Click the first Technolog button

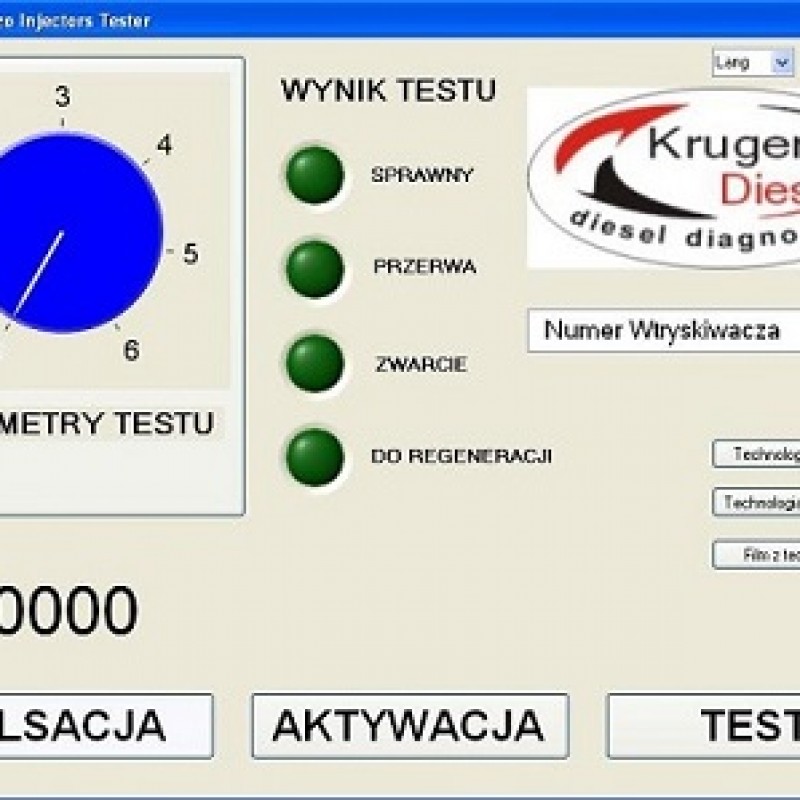756,454
